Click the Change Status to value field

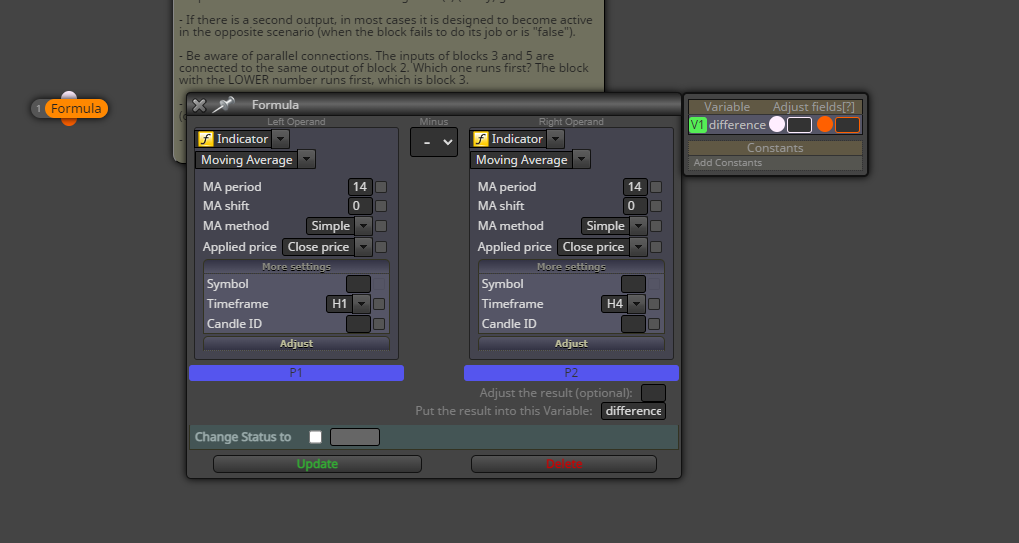[x=355, y=437]
